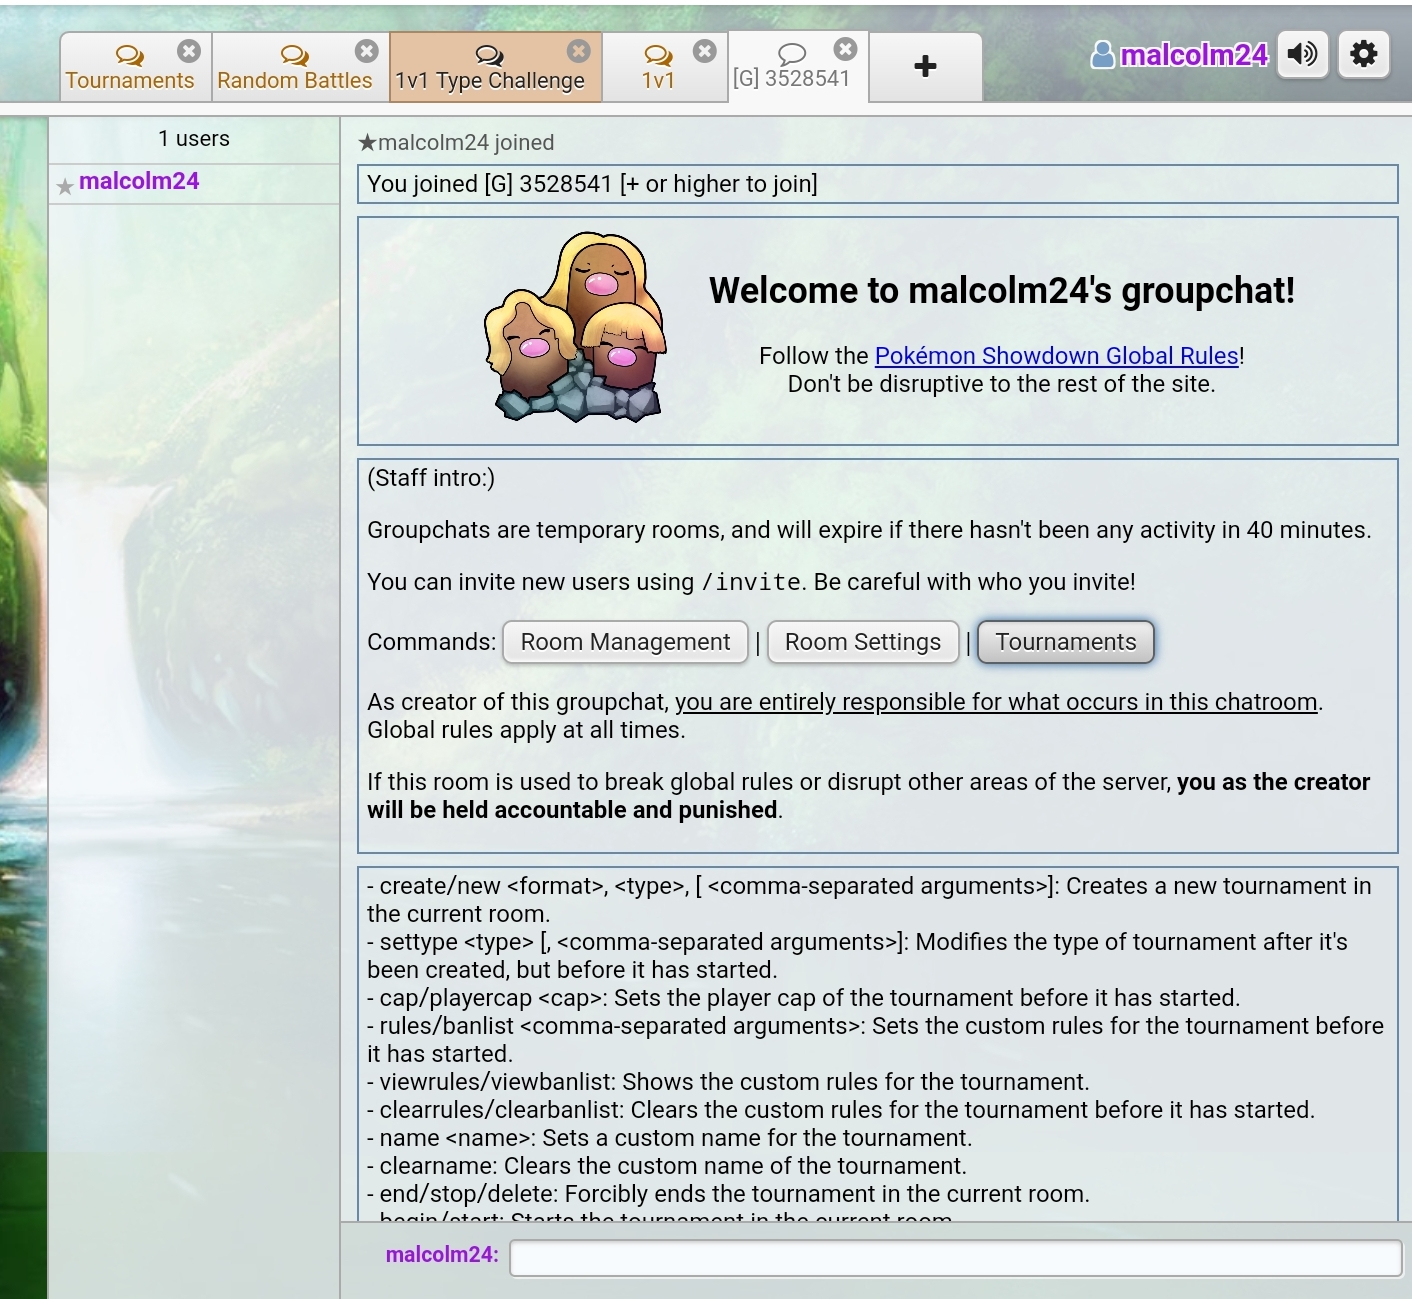Close the 1v1 Type Challenge tab

point(578,51)
